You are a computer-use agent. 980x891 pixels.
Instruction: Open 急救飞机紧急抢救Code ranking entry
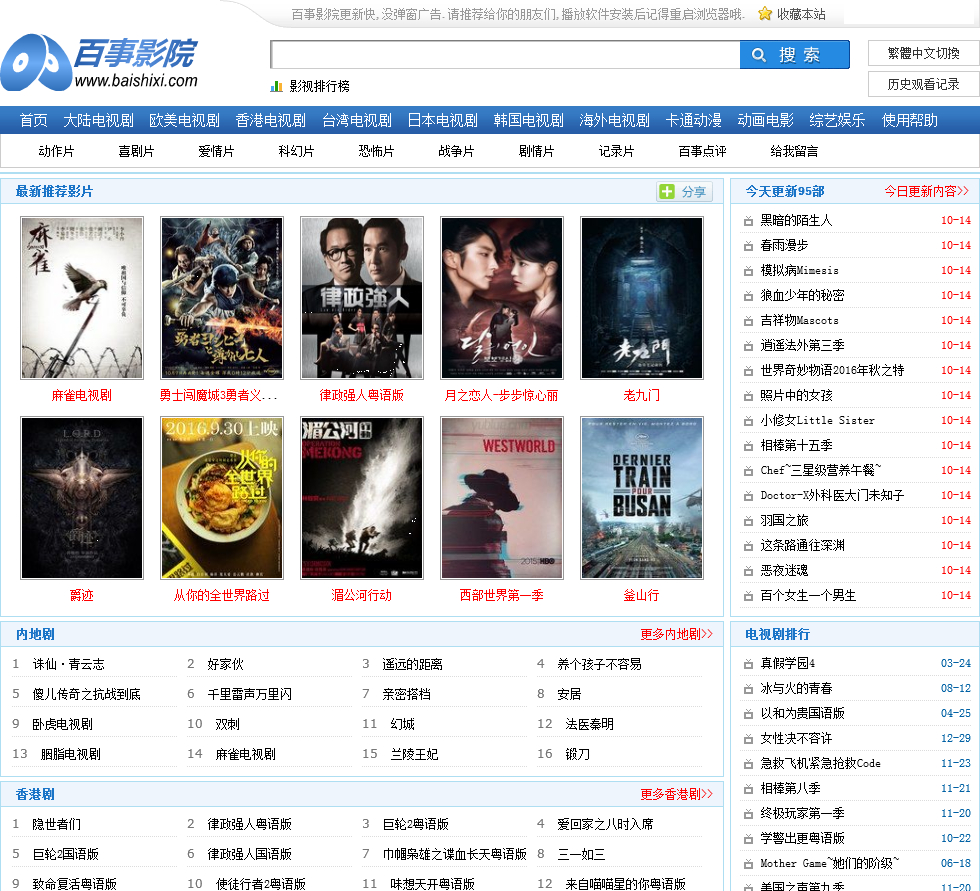821,764
